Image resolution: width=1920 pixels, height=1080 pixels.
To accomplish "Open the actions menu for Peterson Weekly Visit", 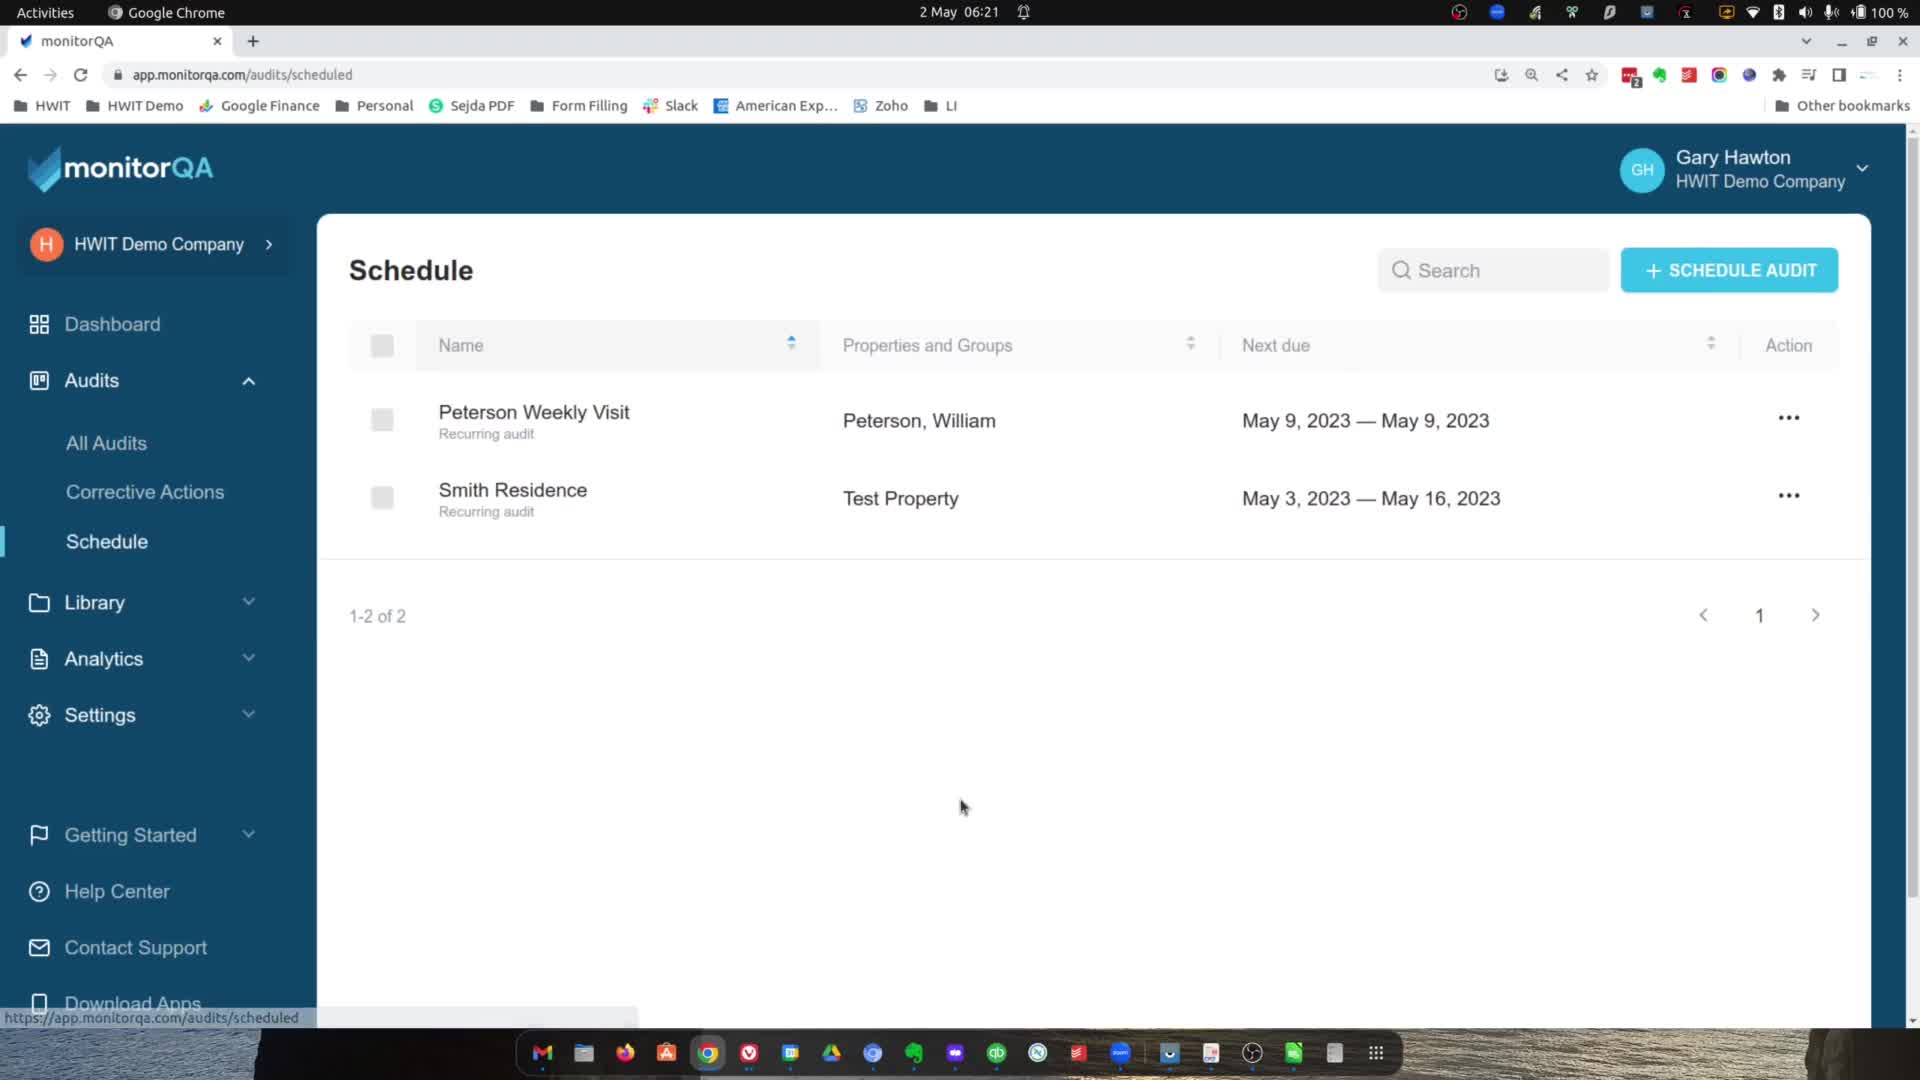I will 1789,418.
